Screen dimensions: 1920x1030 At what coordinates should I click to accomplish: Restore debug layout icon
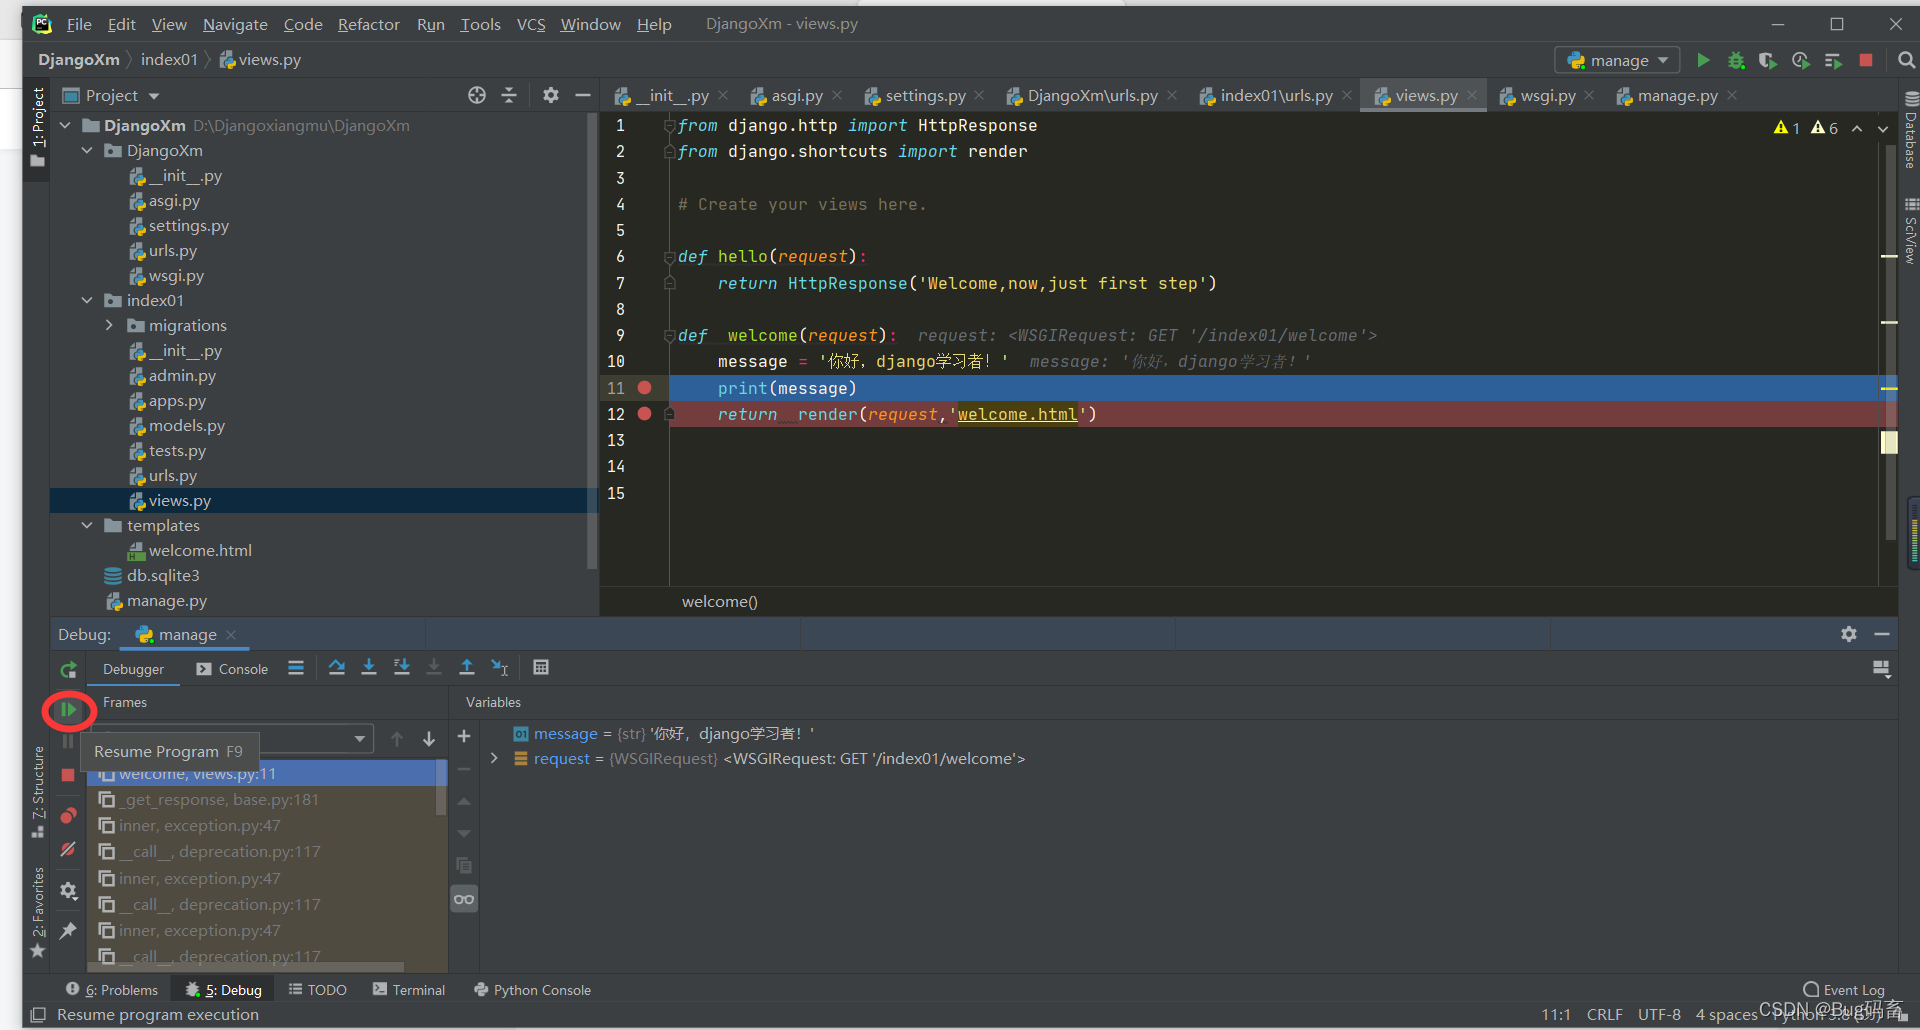1881,668
